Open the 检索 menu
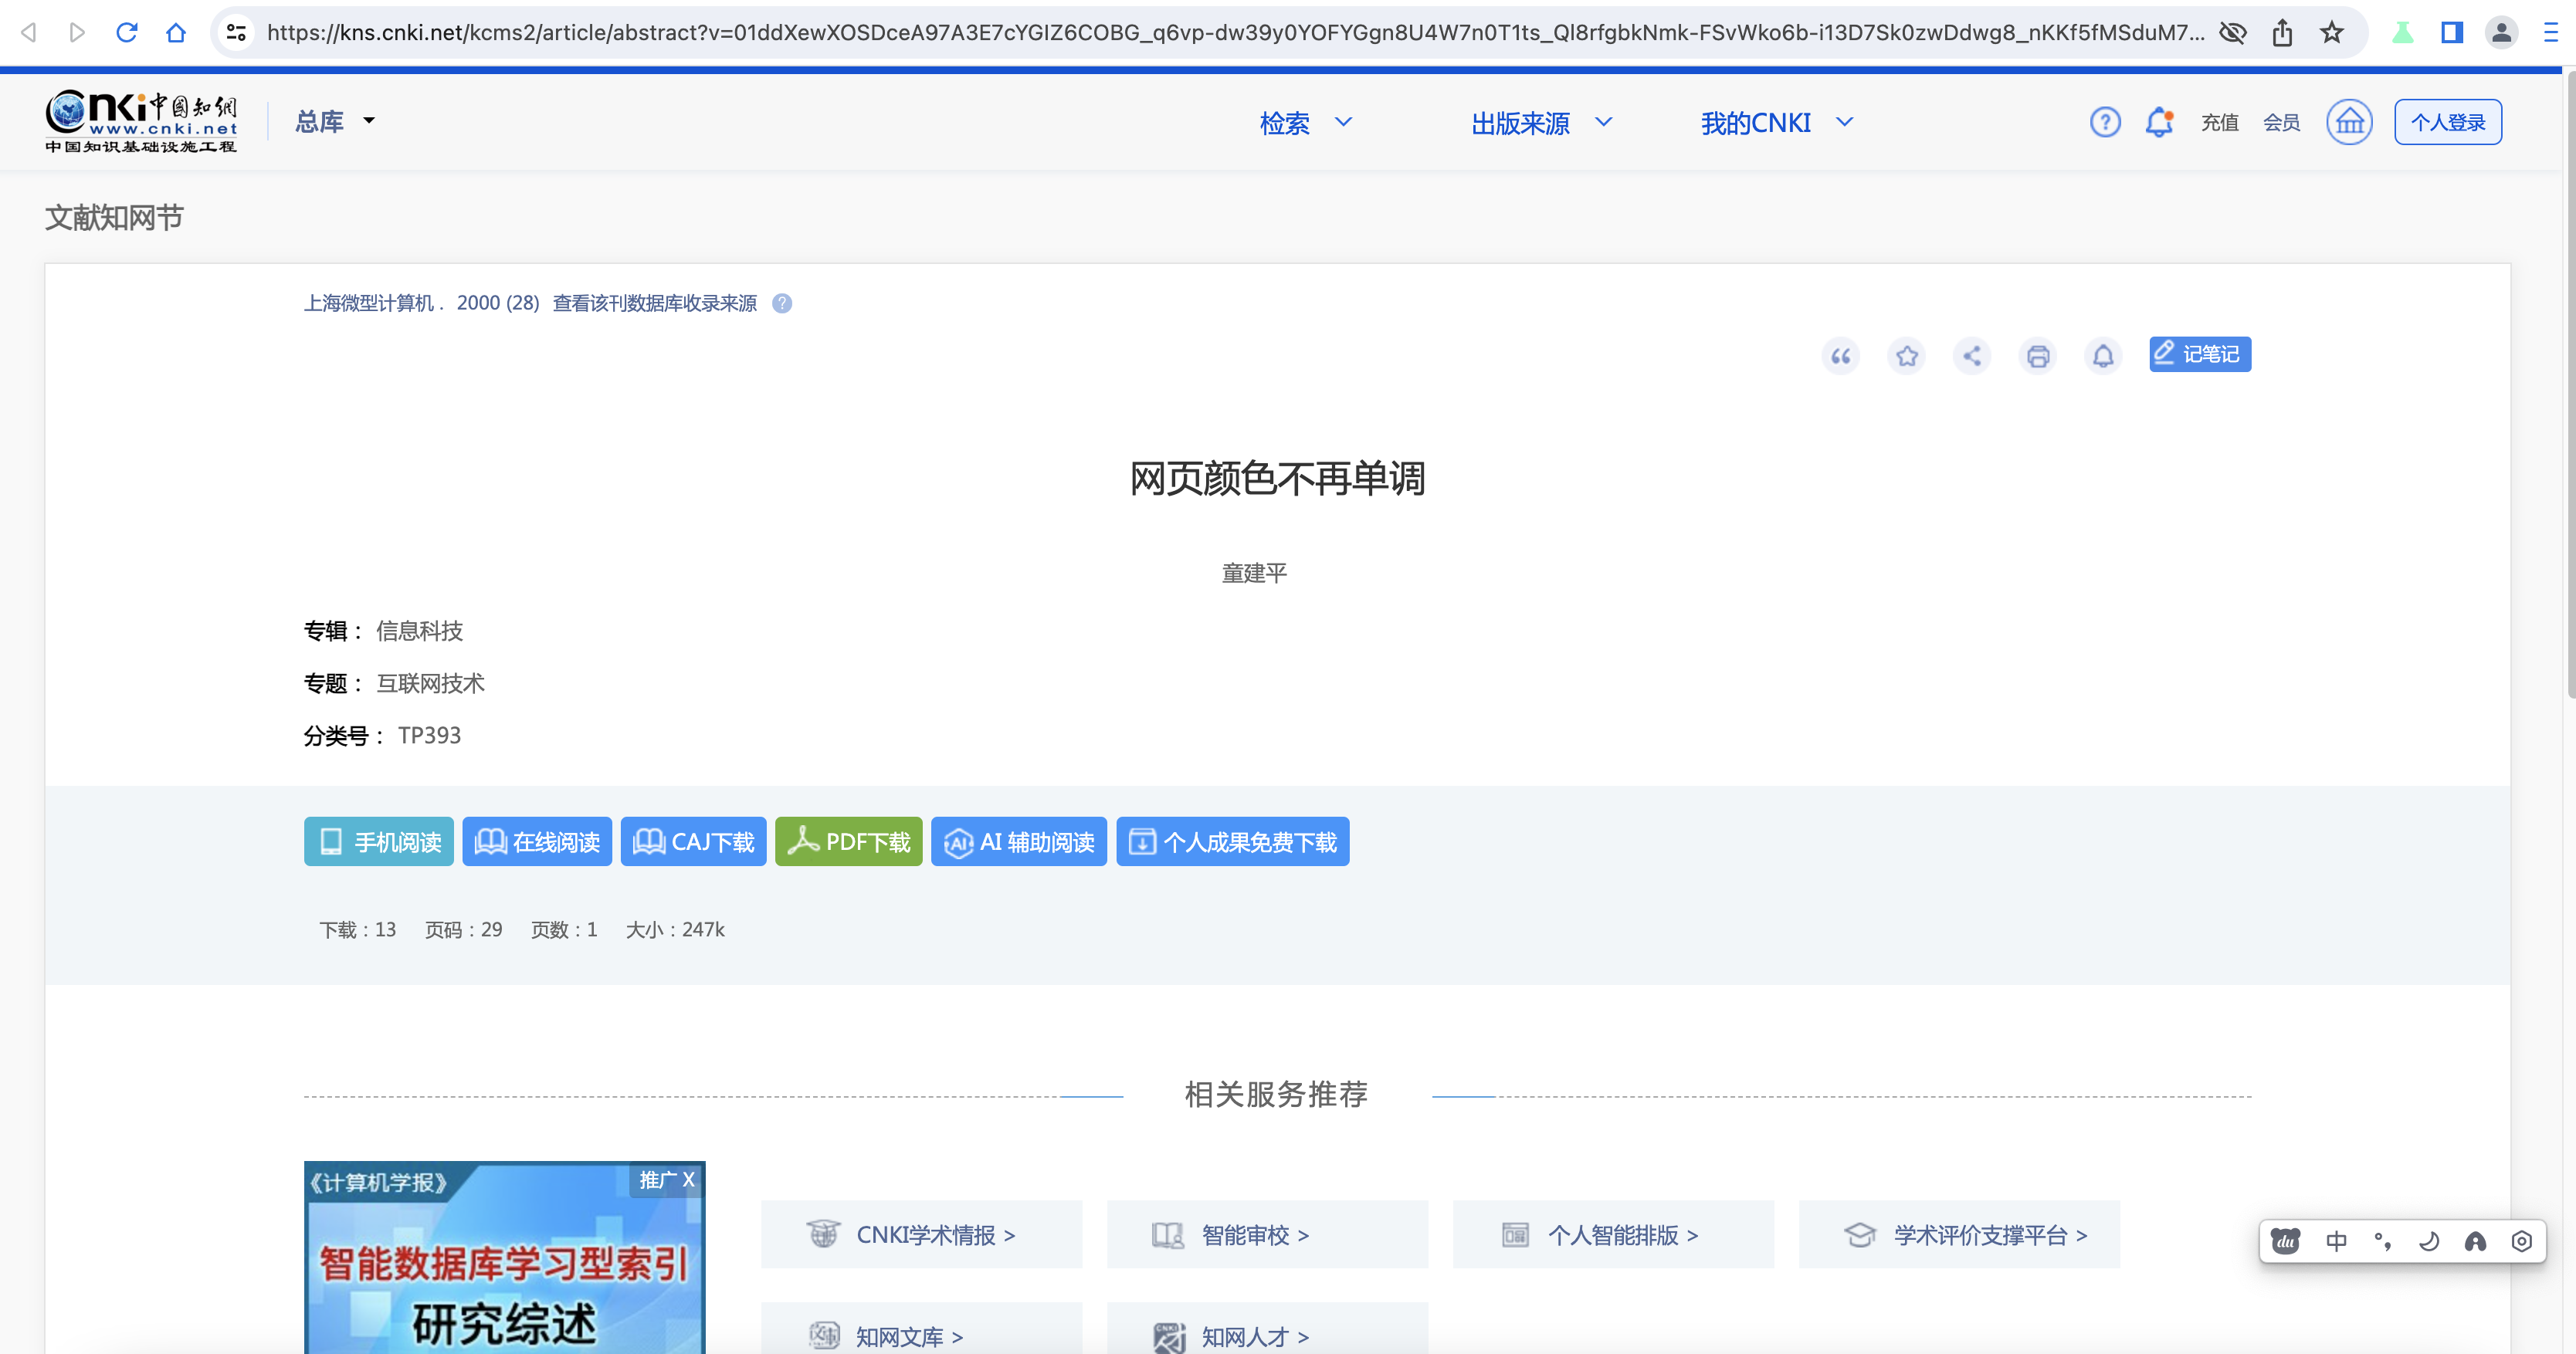Screen dimensions: 2576x1354 coord(1305,123)
